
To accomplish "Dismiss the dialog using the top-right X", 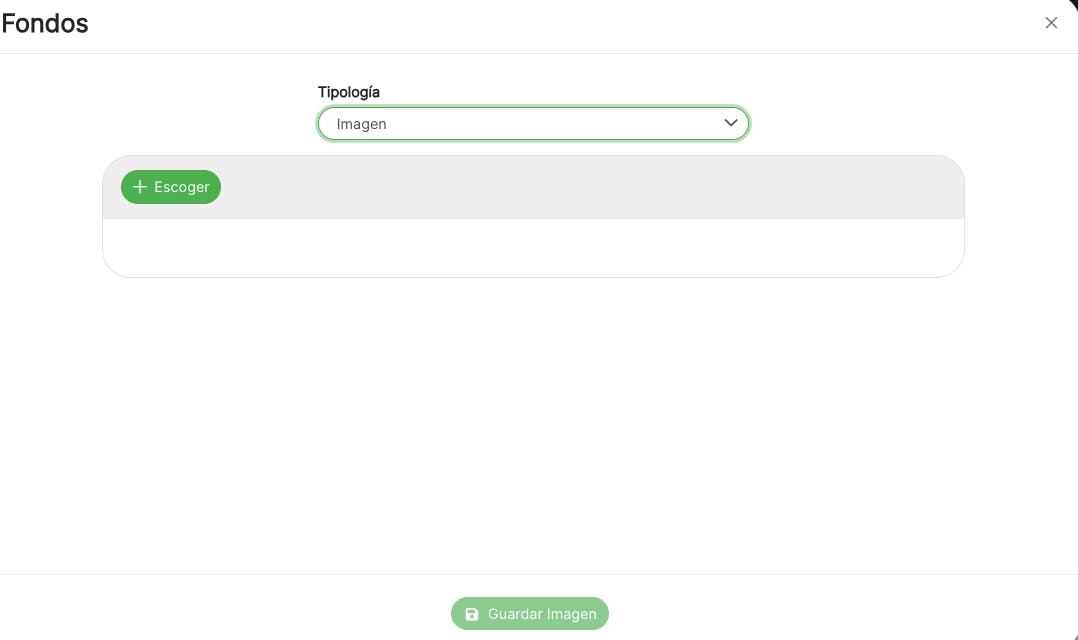I will pyautogui.click(x=1051, y=23).
